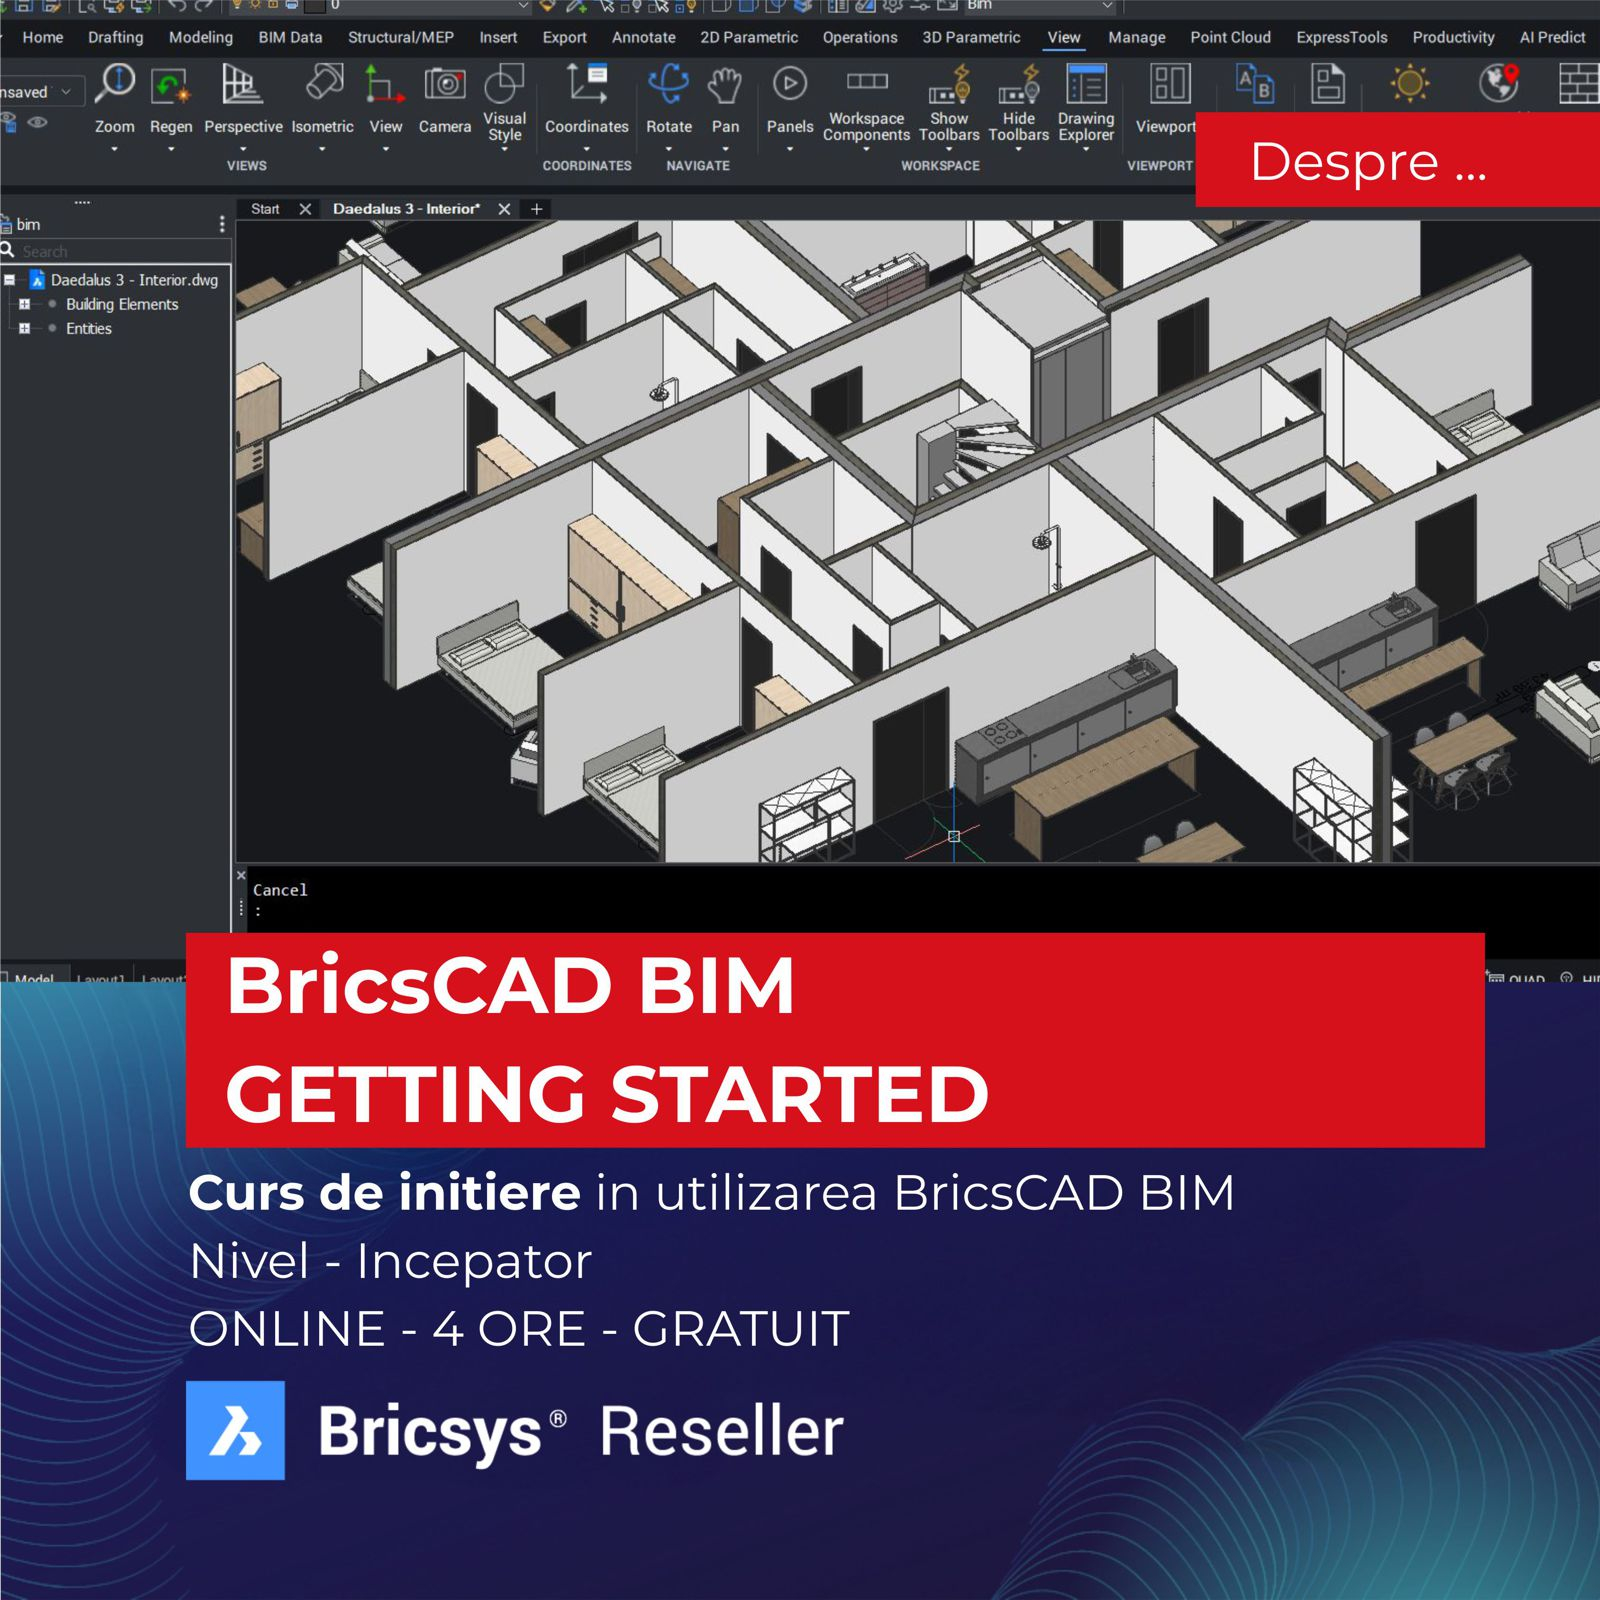Open the Visual Style dropdown
1600x1600 pixels.
(x=504, y=148)
